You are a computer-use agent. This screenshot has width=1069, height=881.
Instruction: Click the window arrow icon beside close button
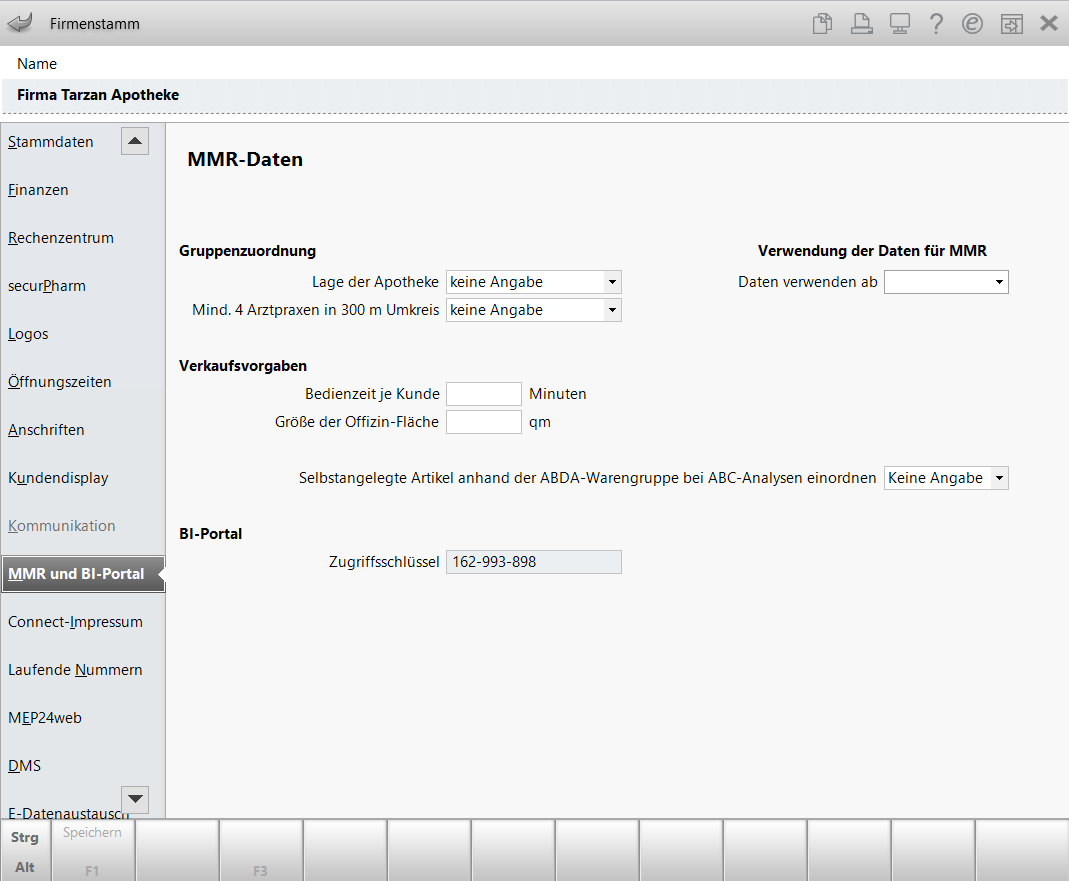(1011, 24)
